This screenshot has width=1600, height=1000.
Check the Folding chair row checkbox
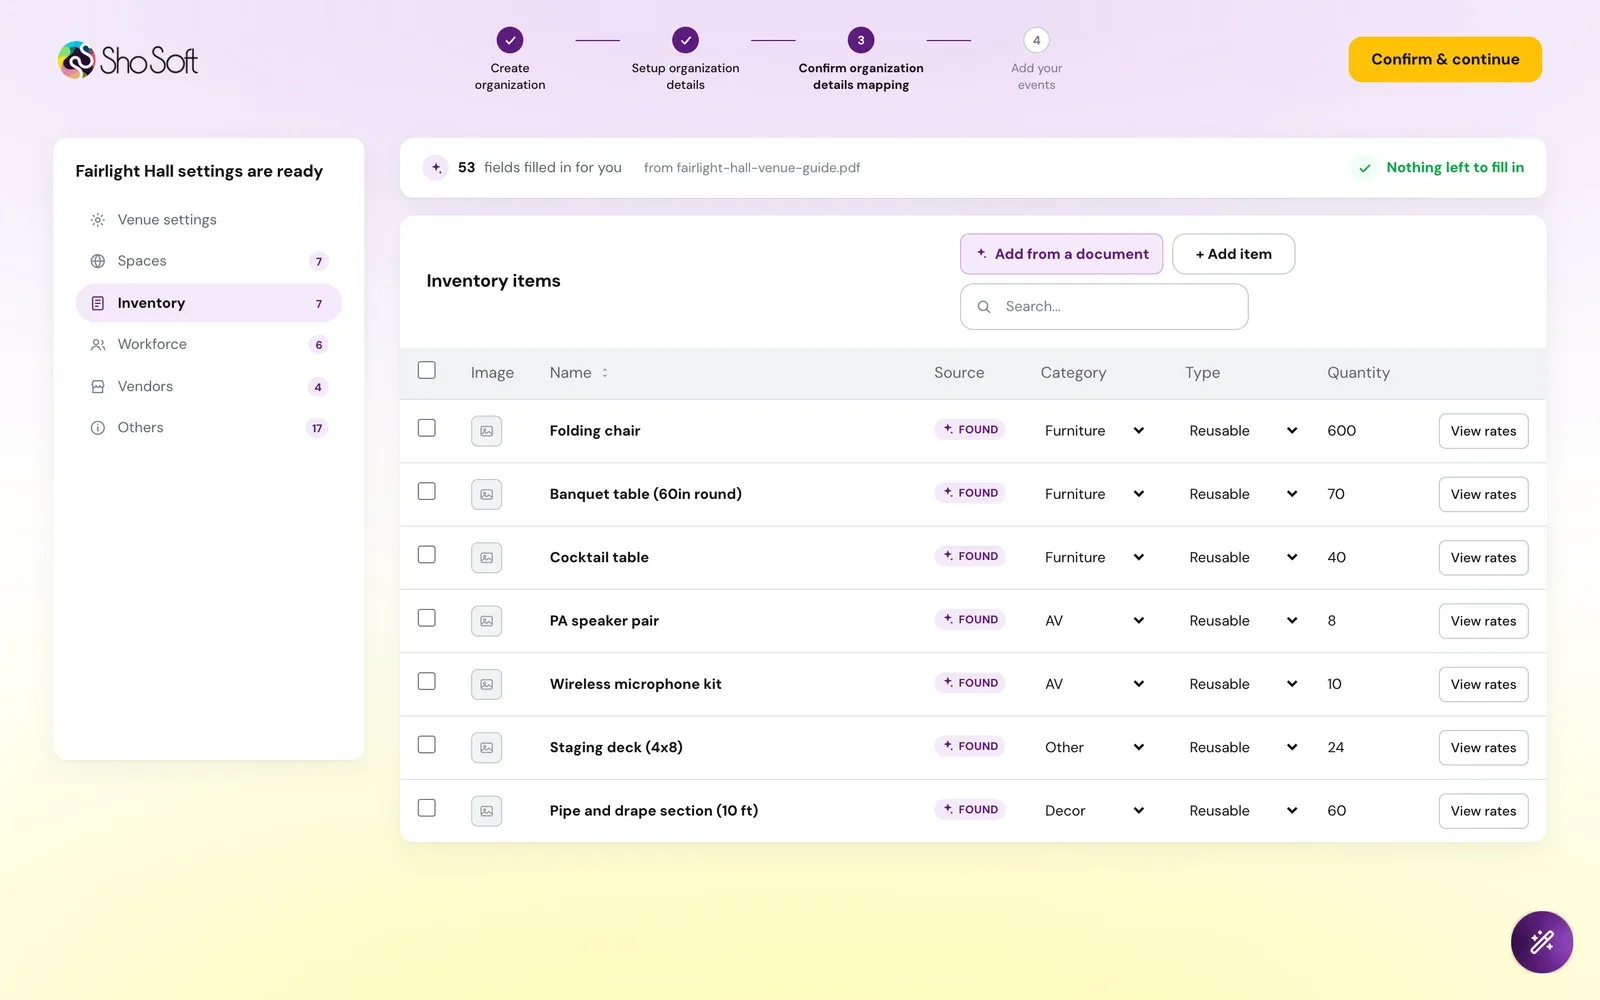(x=427, y=428)
